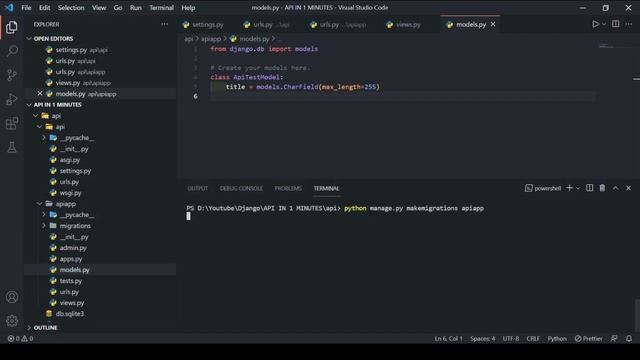Open the Manage gear settings icon
640x360 pixels.
pos(12,321)
